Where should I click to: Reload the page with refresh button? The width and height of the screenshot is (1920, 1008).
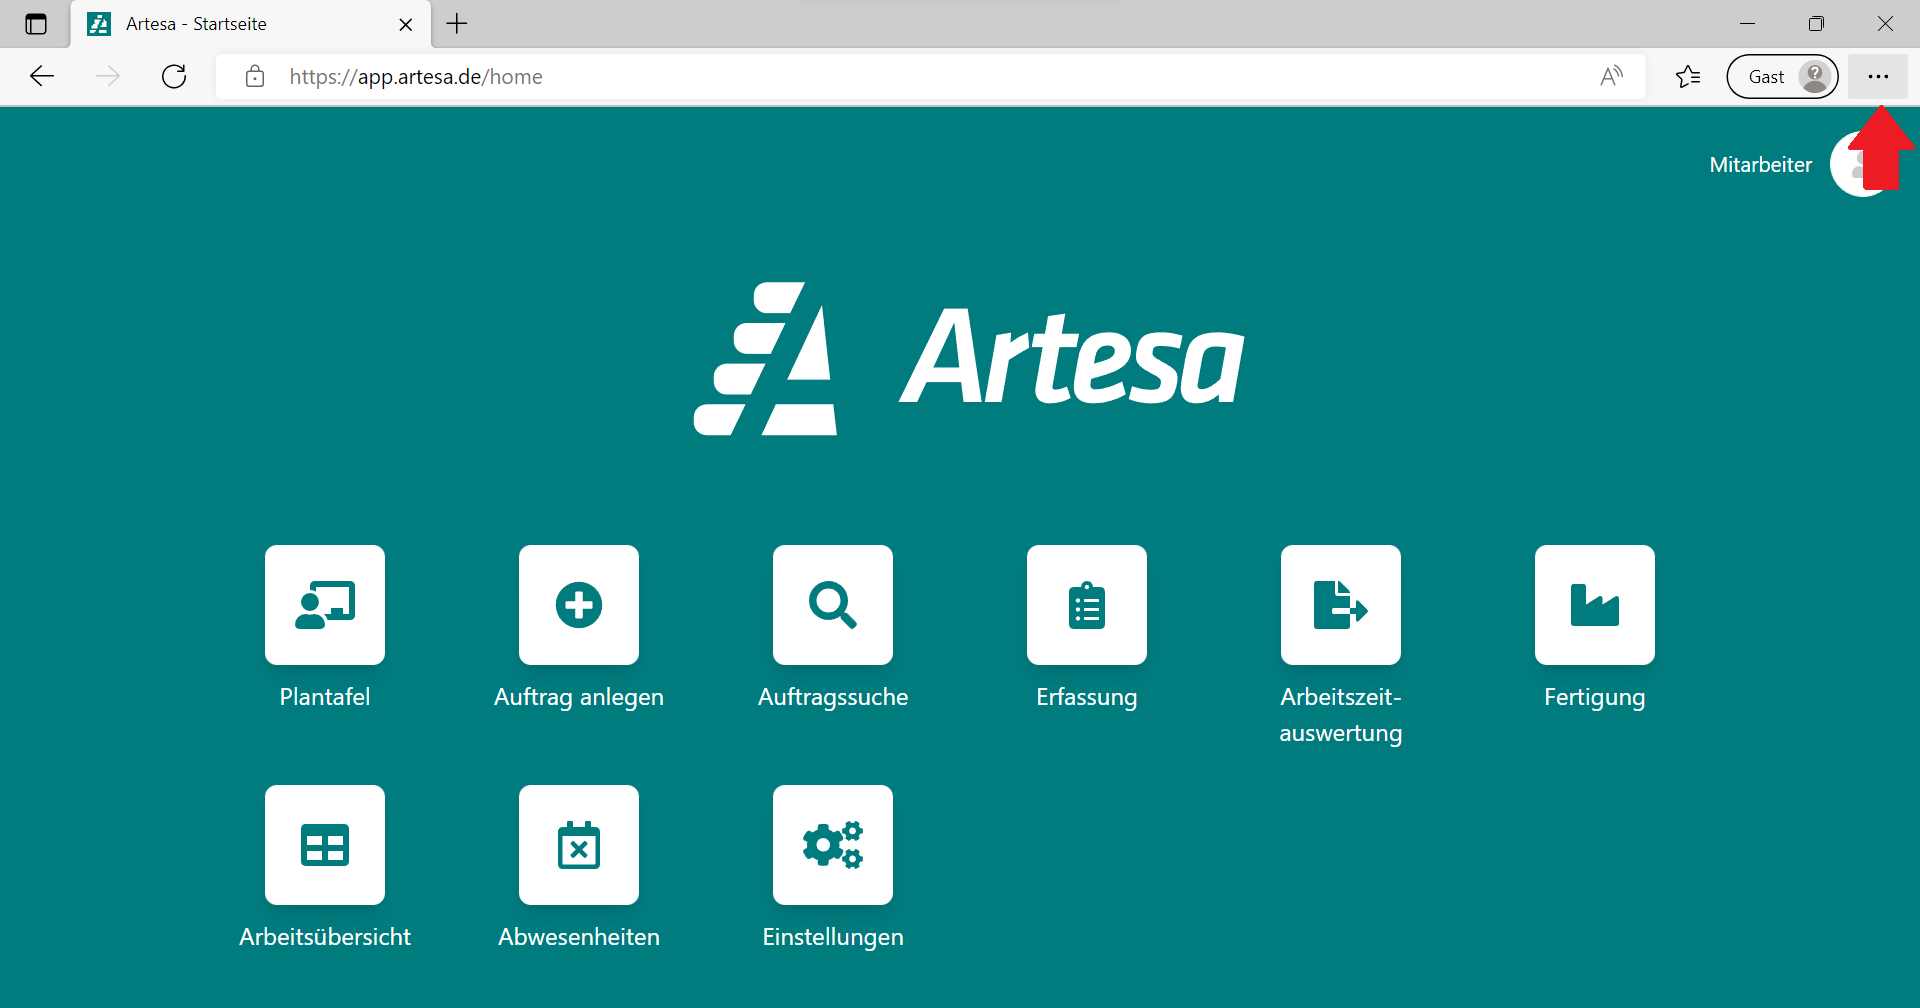coord(174,77)
